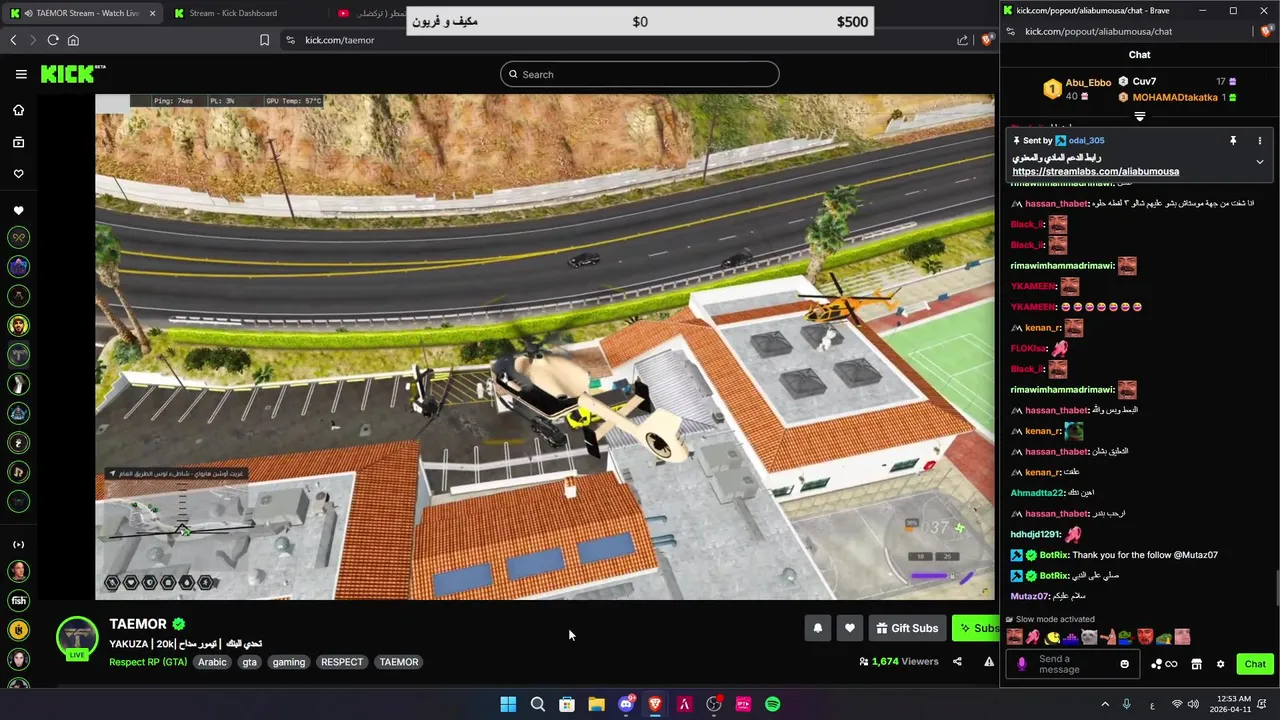Switch to the Stream - Kick Dashboard tab
The height and width of the screenshot is (720, 1280).
[x=233, y=13]
